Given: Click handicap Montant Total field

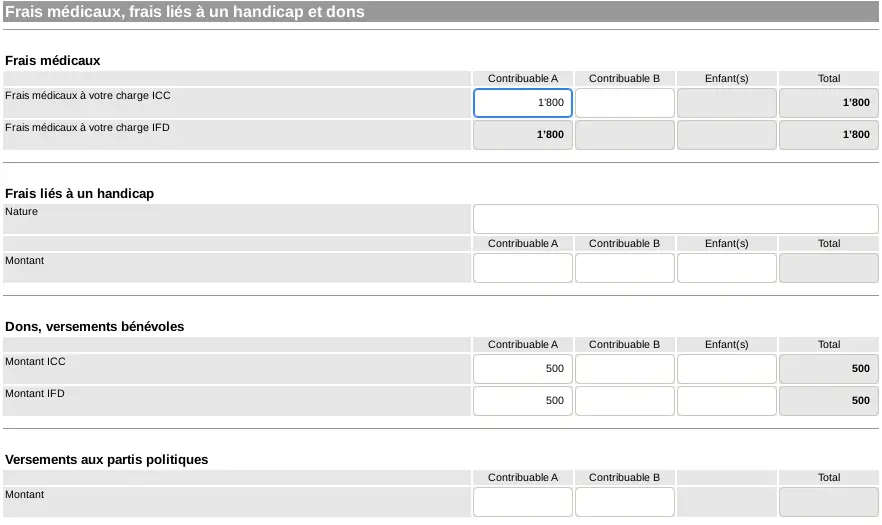Looking at the screenshot, I should pyautogui.click(x=829, y=268).
